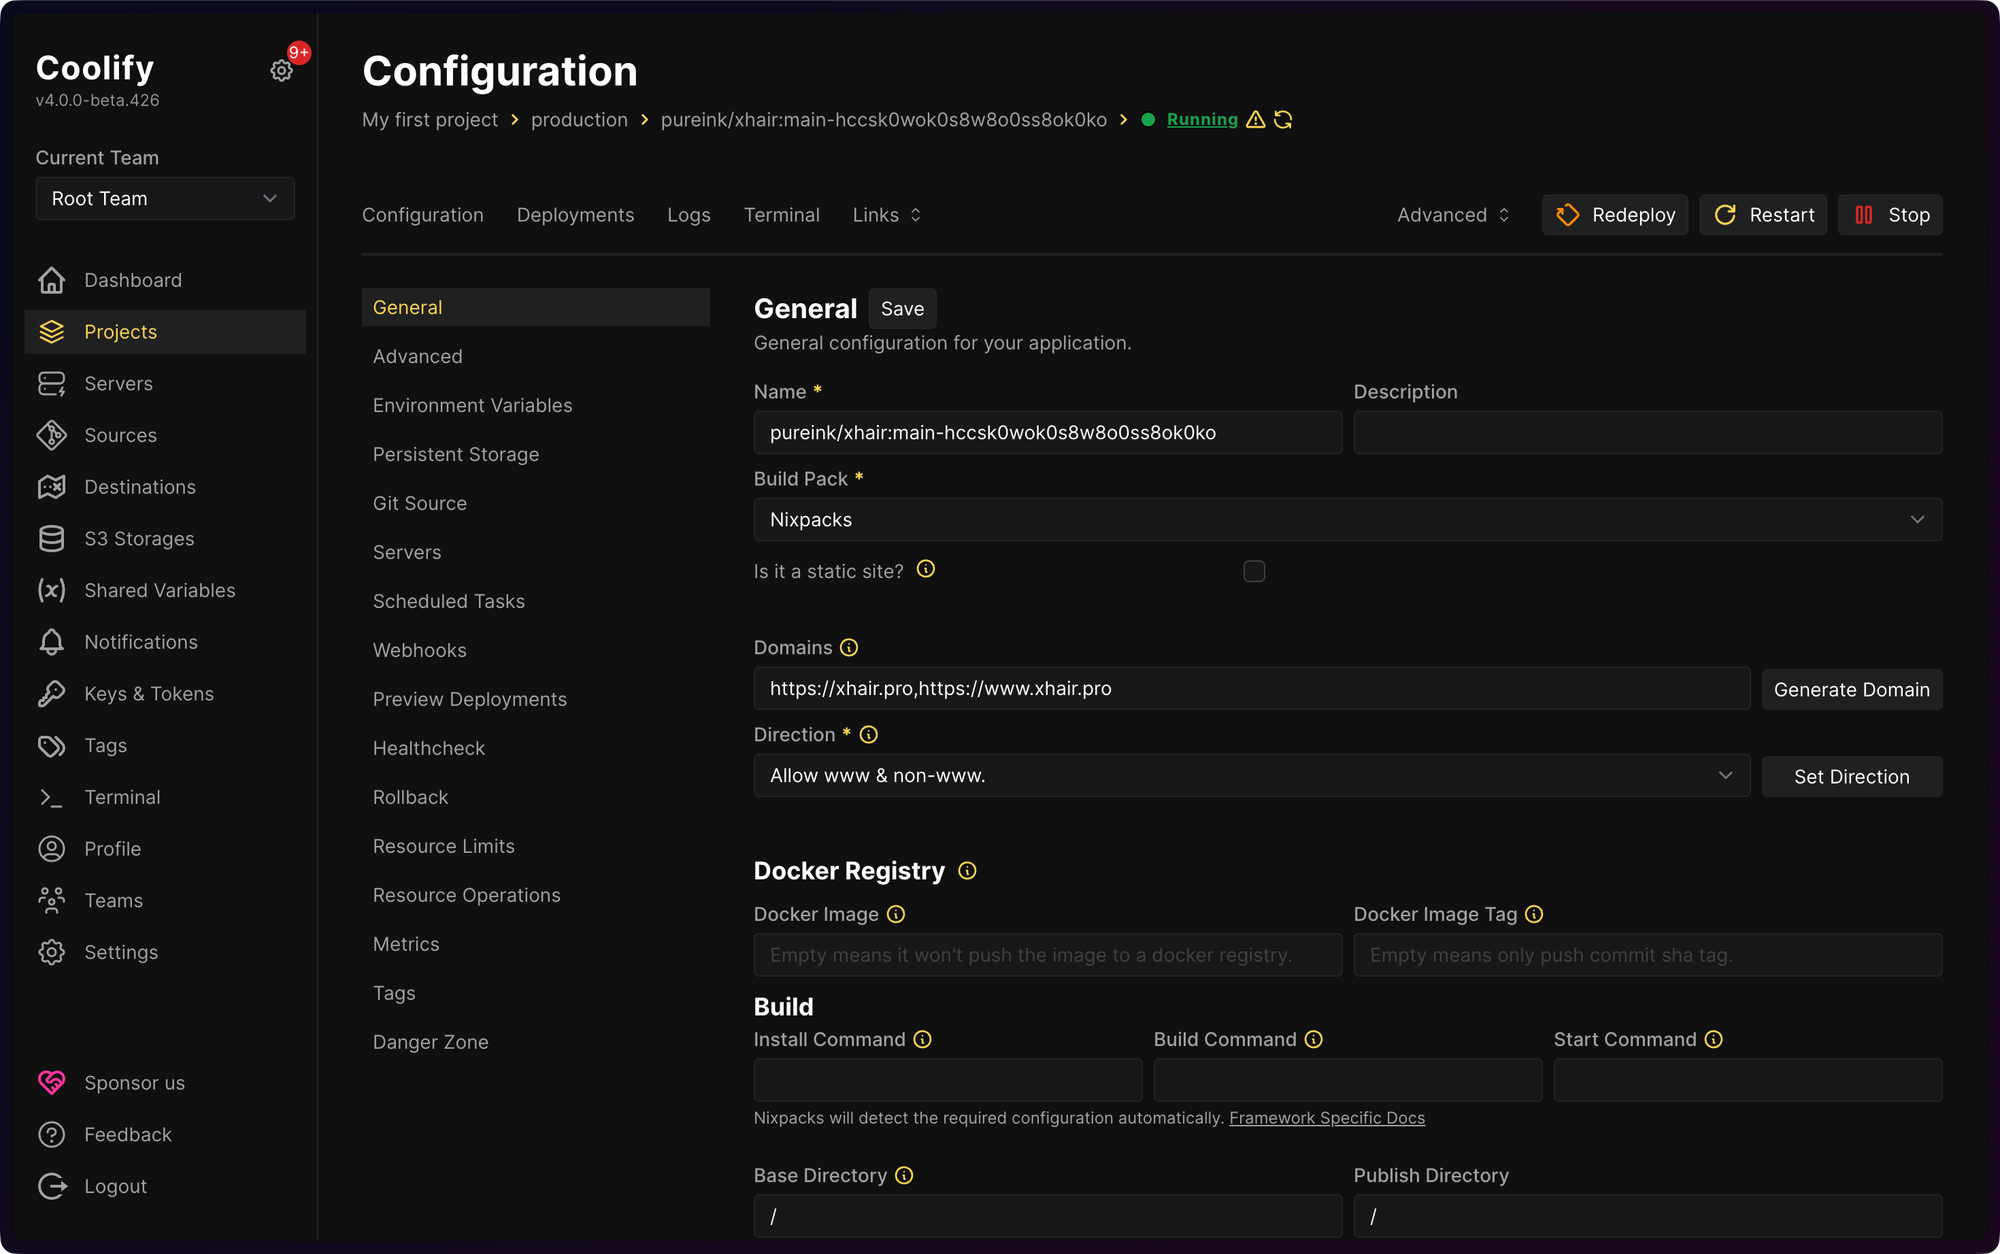The width and height of the screenshot is (2000, 1254).
Task: Focus the Docker Image input field
Action: (1048, 955)
